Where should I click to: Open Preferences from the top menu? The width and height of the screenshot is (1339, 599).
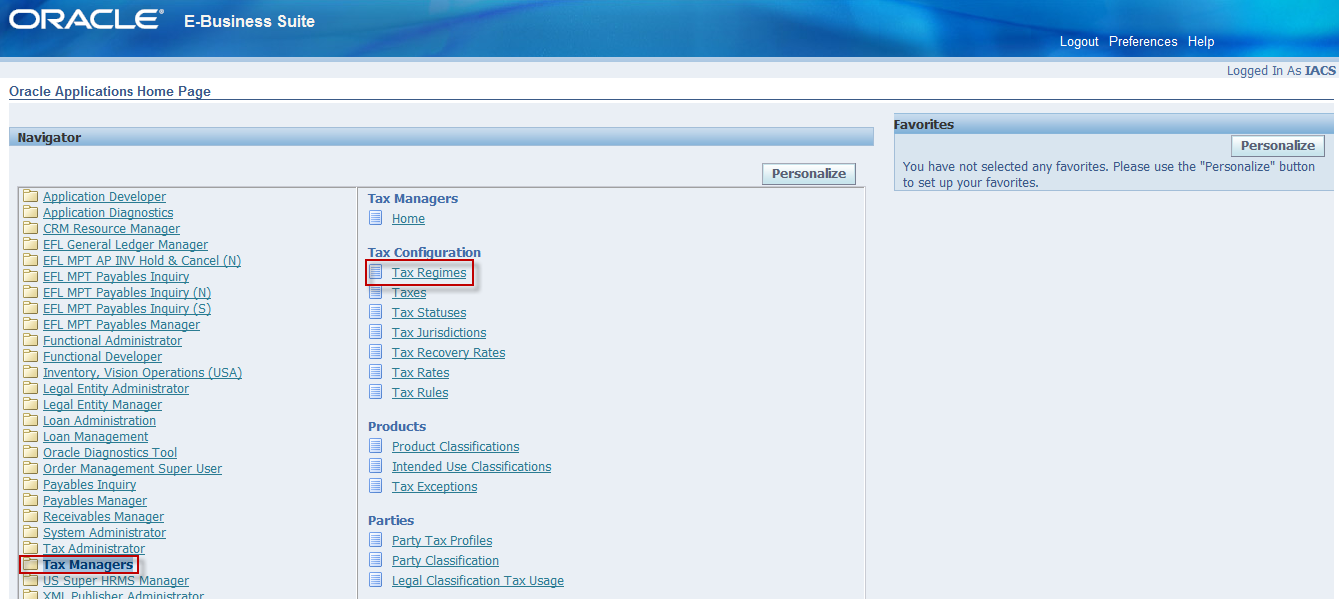click(1142, 41)
